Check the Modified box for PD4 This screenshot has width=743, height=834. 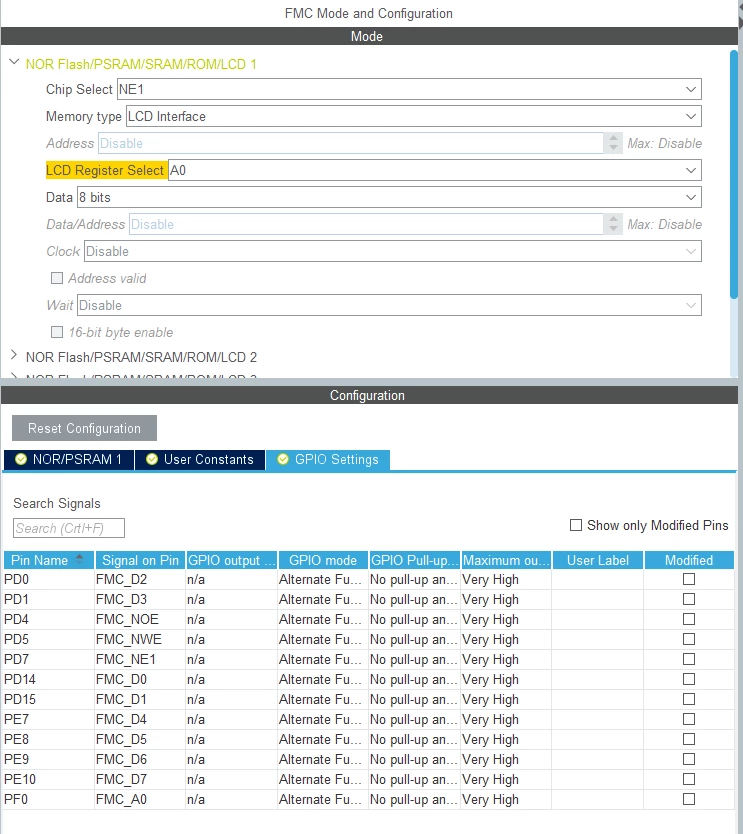coord(689,619)
